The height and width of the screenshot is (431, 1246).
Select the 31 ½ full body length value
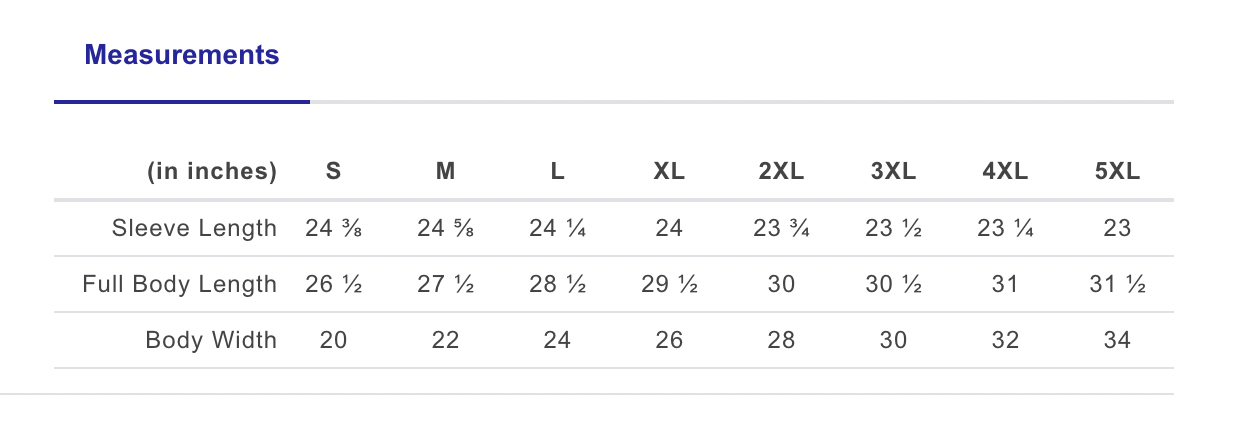click(x=1117, y=285)
